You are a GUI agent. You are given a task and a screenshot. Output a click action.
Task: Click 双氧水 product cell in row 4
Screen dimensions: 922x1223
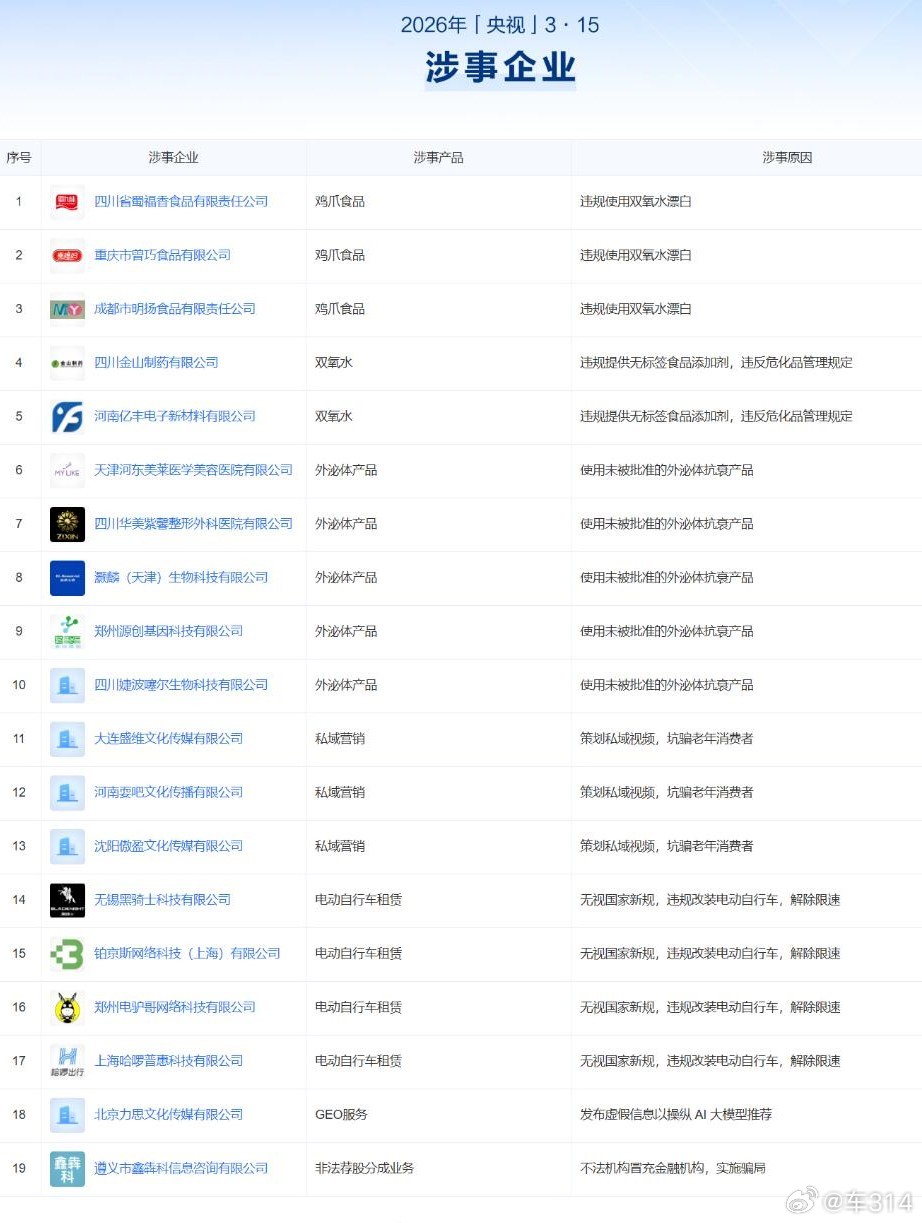(334, 363)
